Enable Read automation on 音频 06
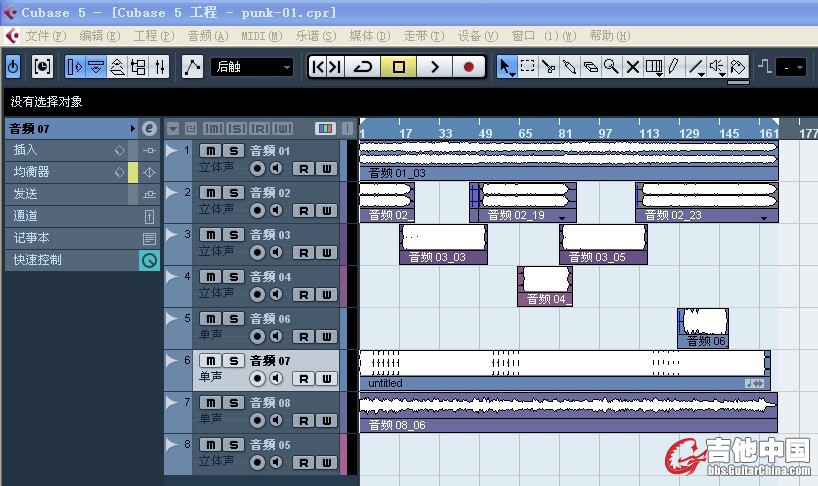The width and height of the screenshot is (818, 486). [304, 337]
